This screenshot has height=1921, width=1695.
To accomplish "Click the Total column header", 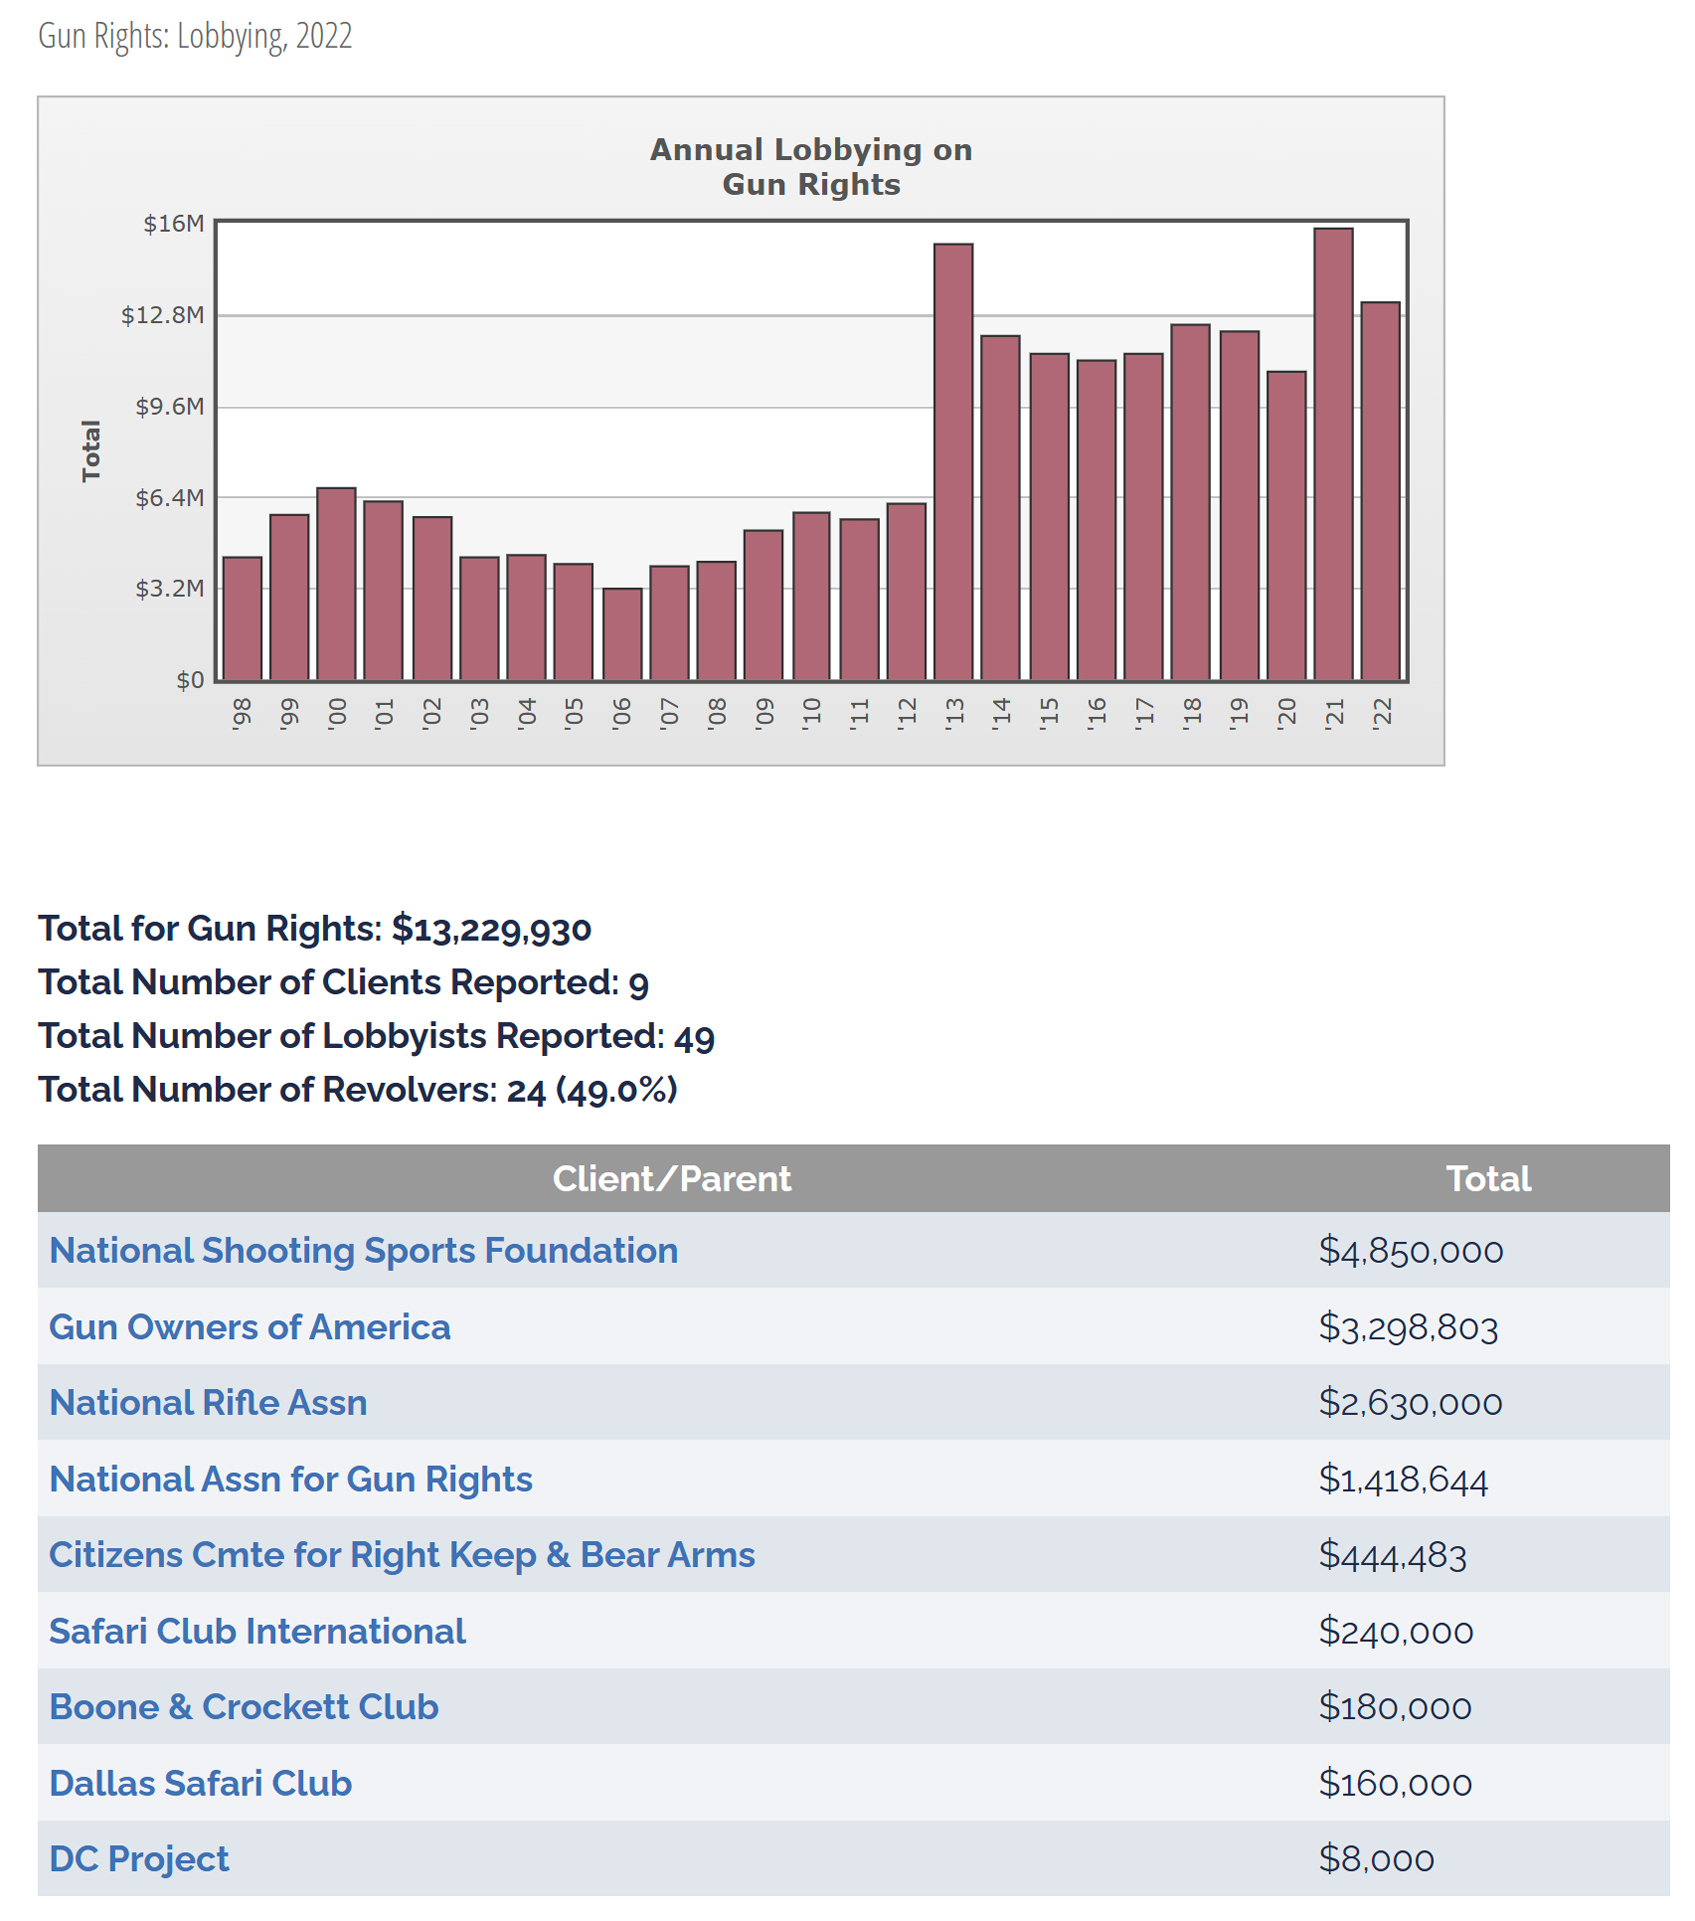I will [x=1488, y=1179].
